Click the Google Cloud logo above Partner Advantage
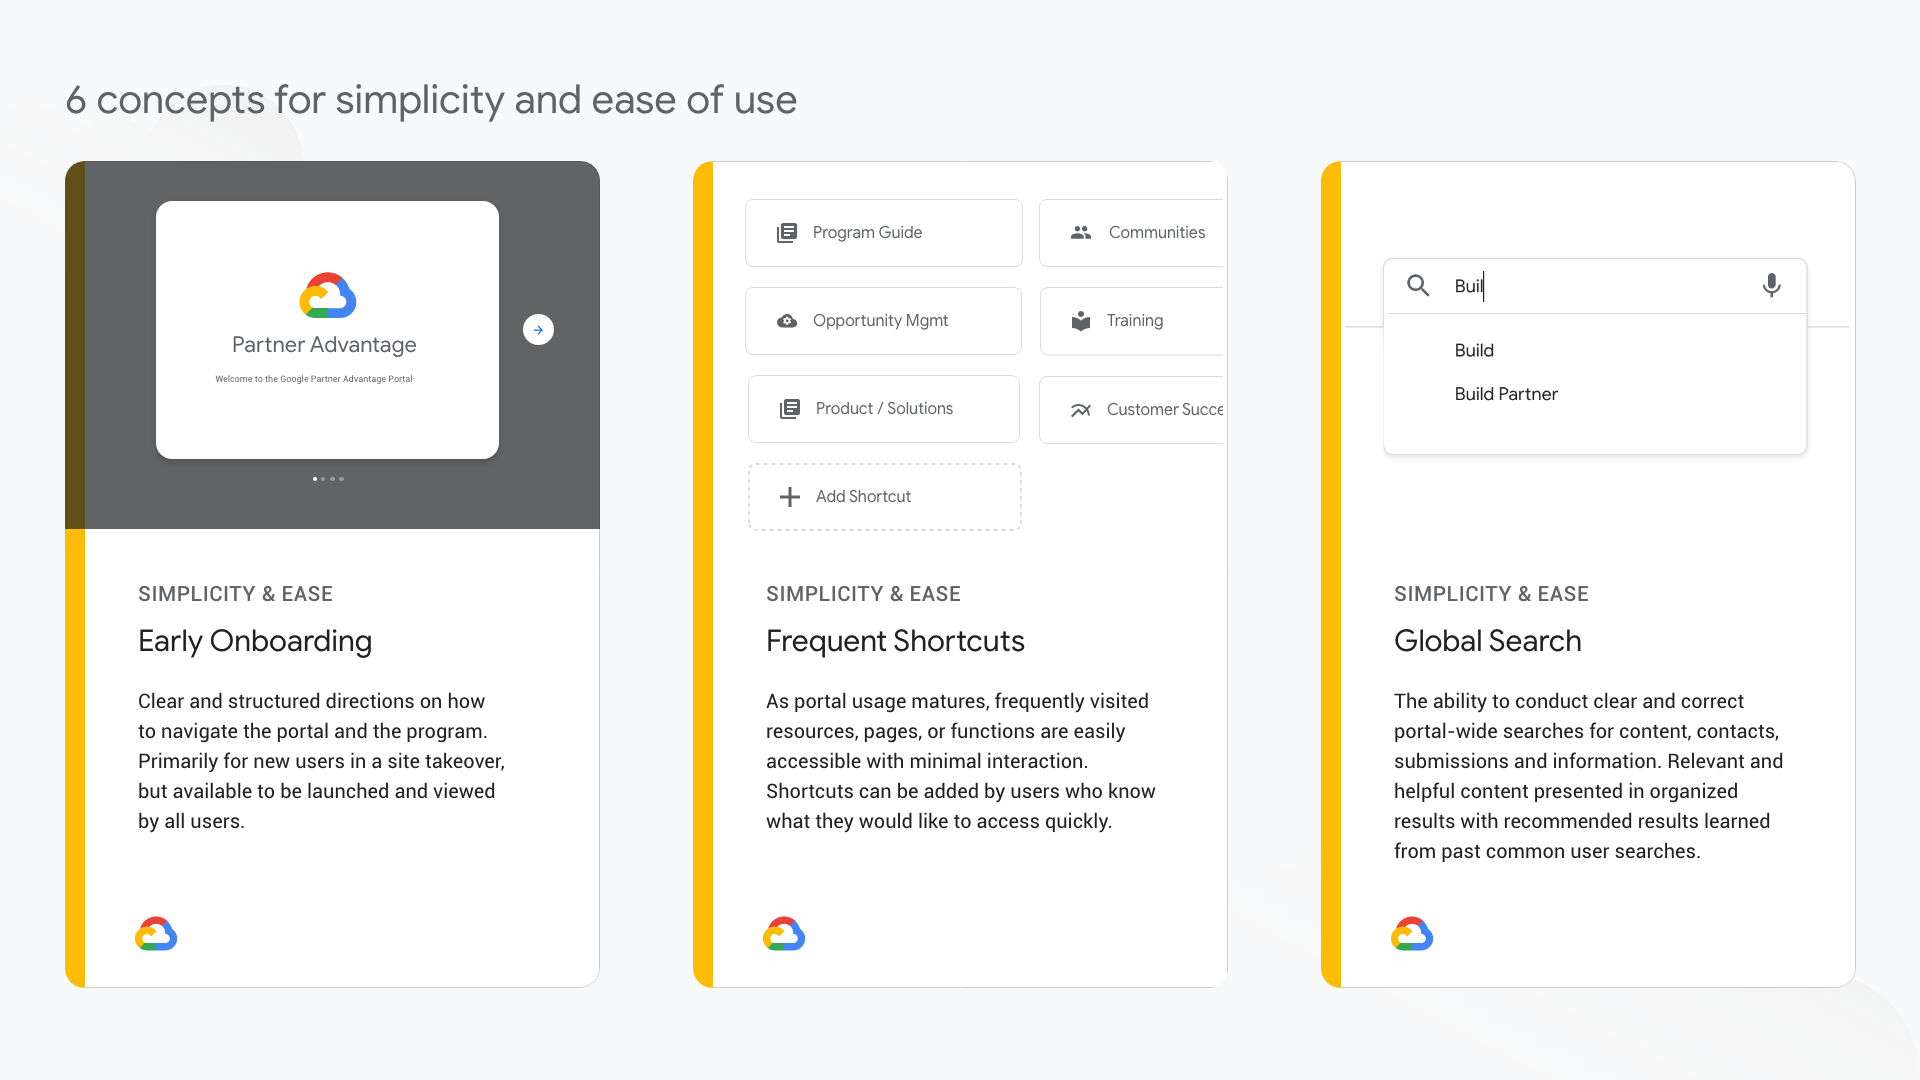 (x=328, y=295)
